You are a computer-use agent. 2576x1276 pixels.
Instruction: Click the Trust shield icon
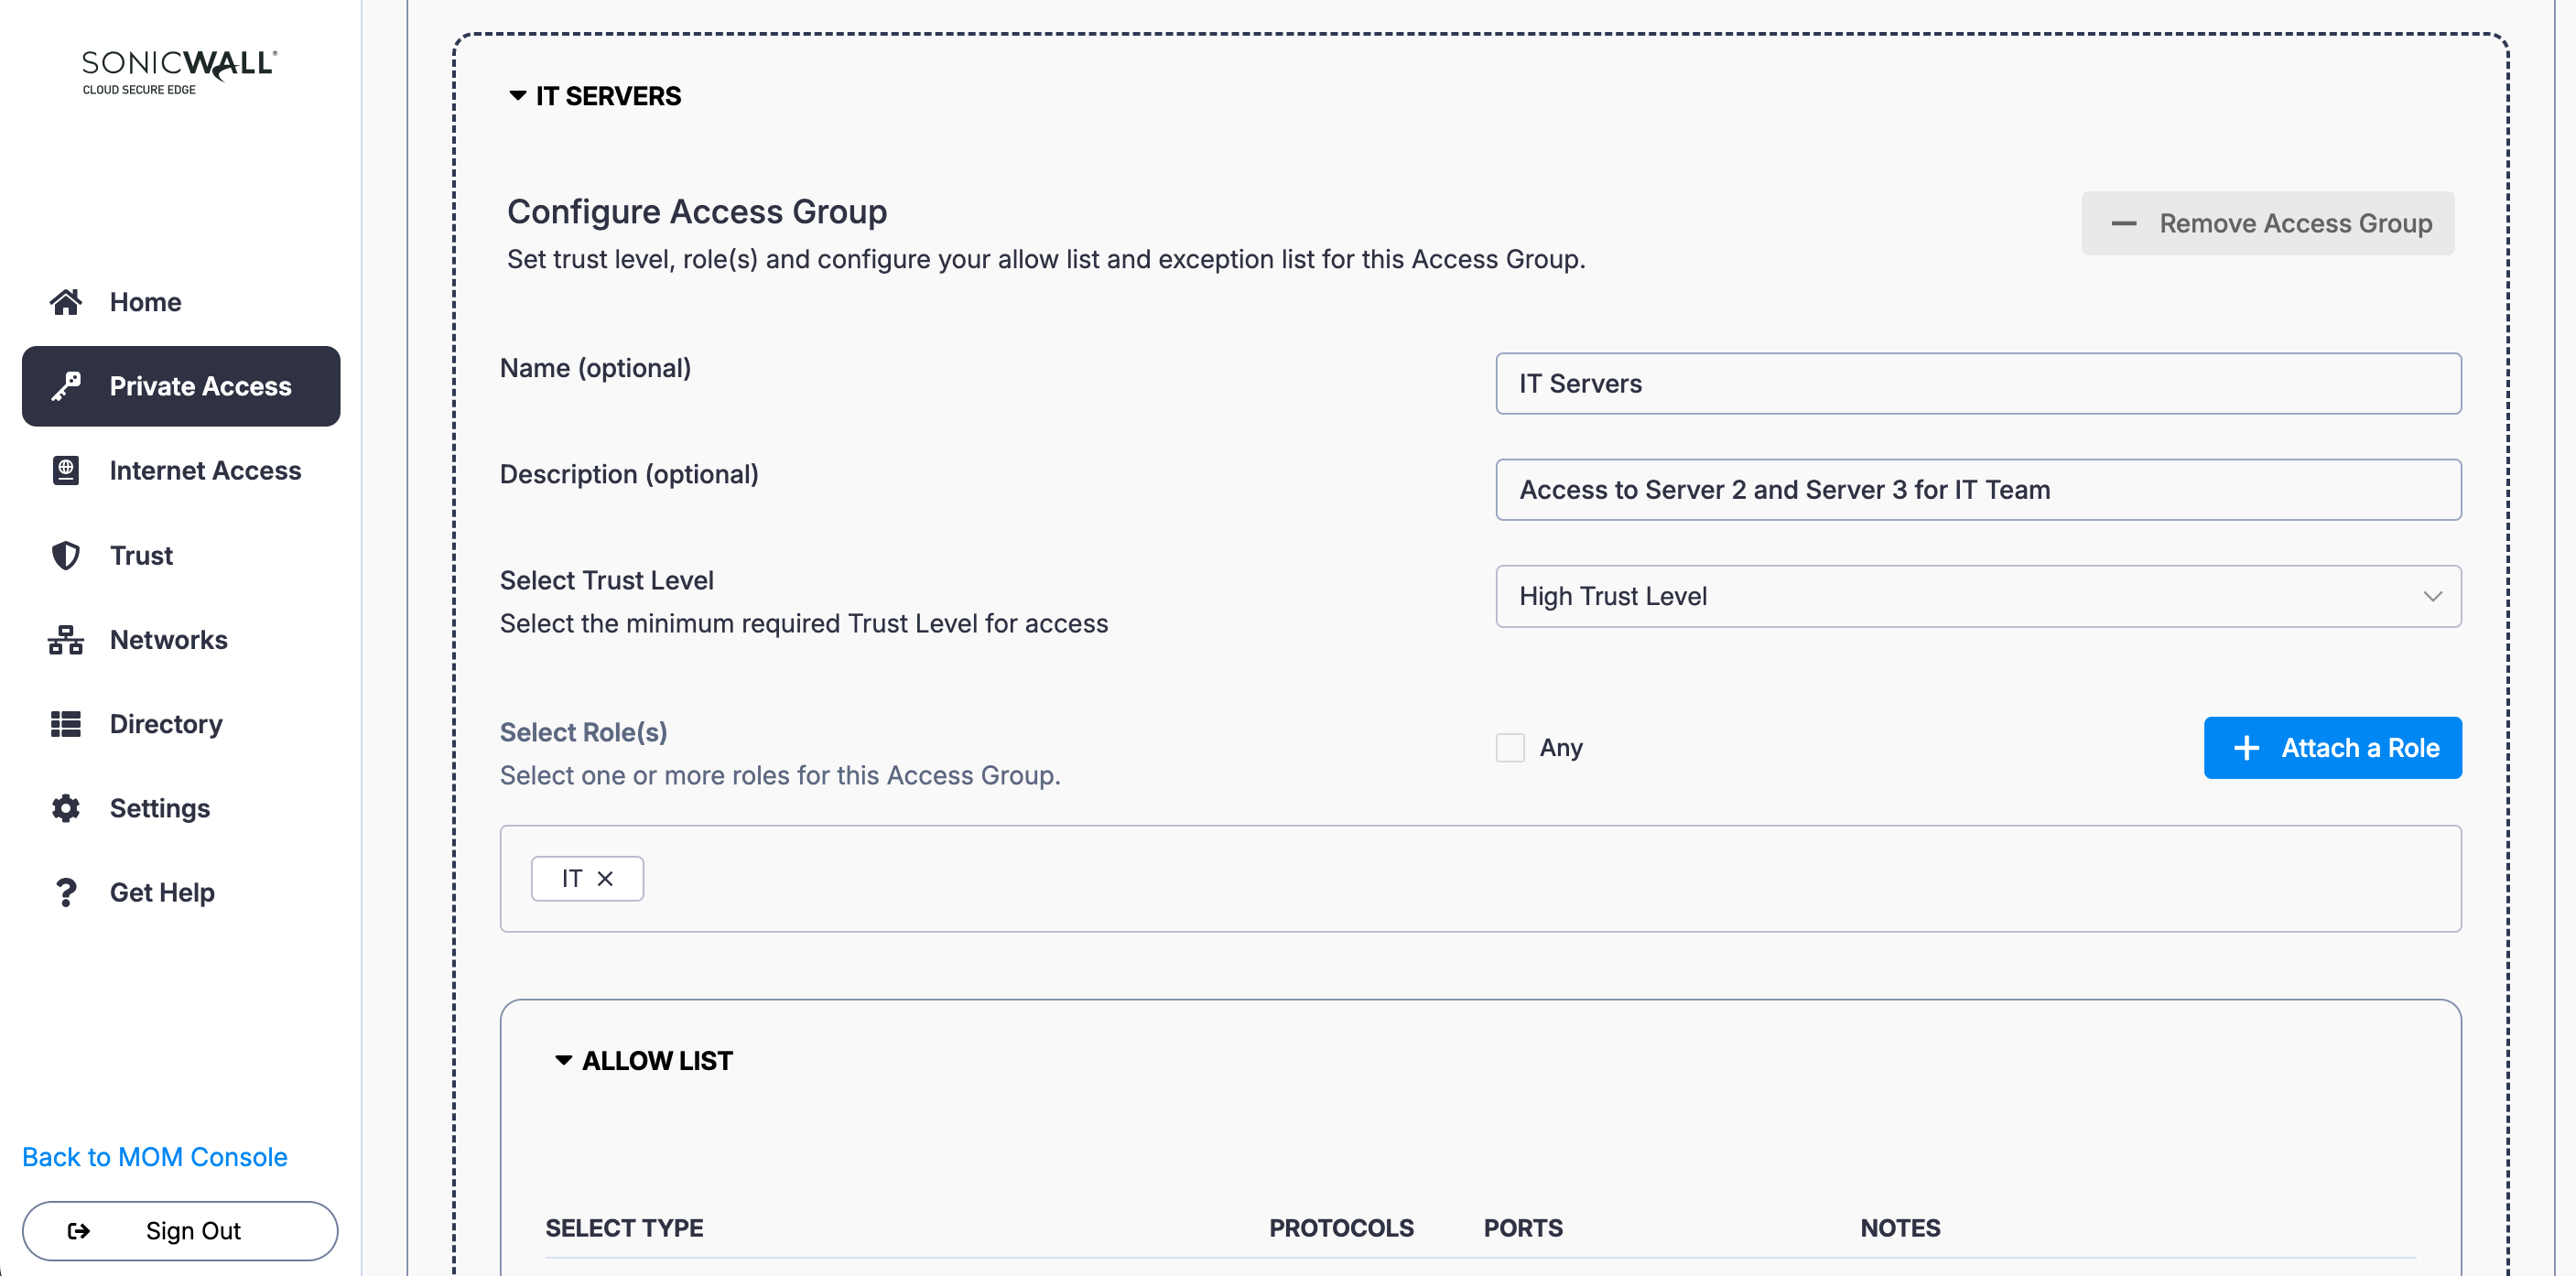pos(66,555)
